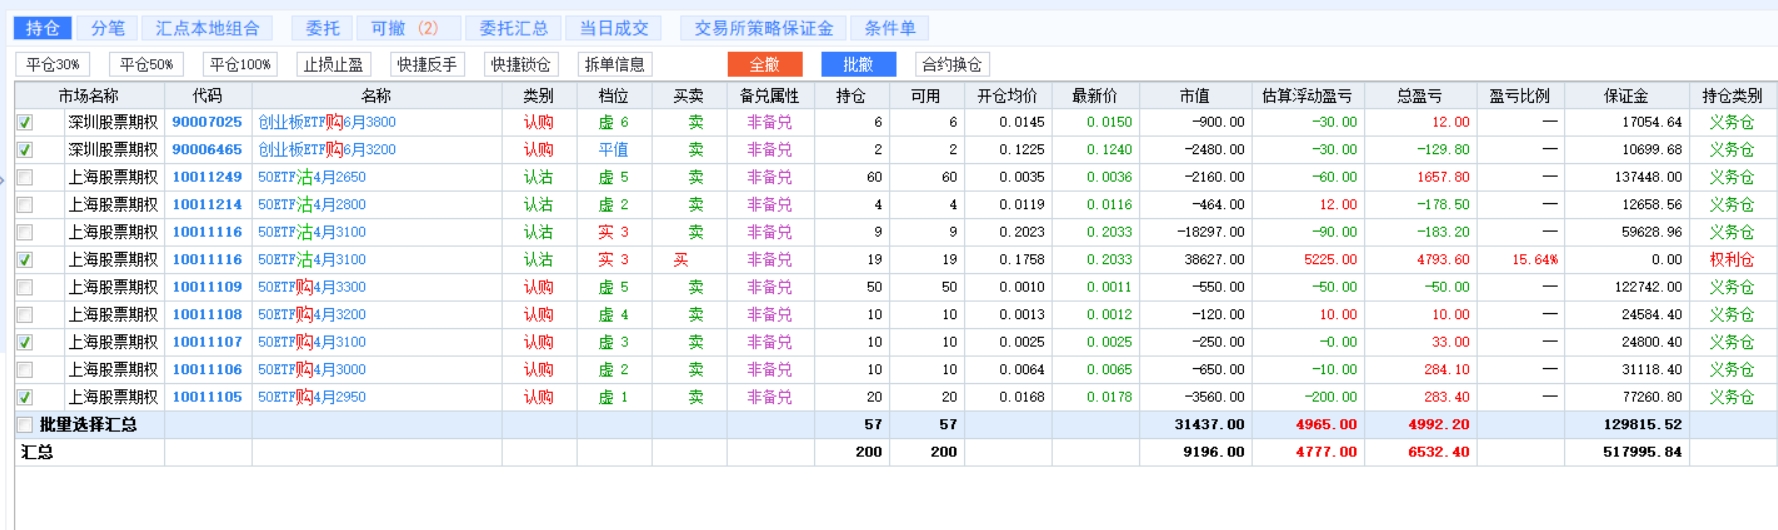Open the 委托汇总 tab
The width and height of the screenshot is (1778, 530).
pos(513,28)
